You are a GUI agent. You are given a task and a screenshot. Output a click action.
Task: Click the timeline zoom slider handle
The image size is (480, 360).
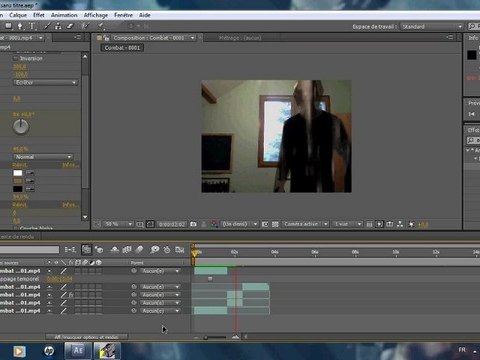tap(206, 337)
